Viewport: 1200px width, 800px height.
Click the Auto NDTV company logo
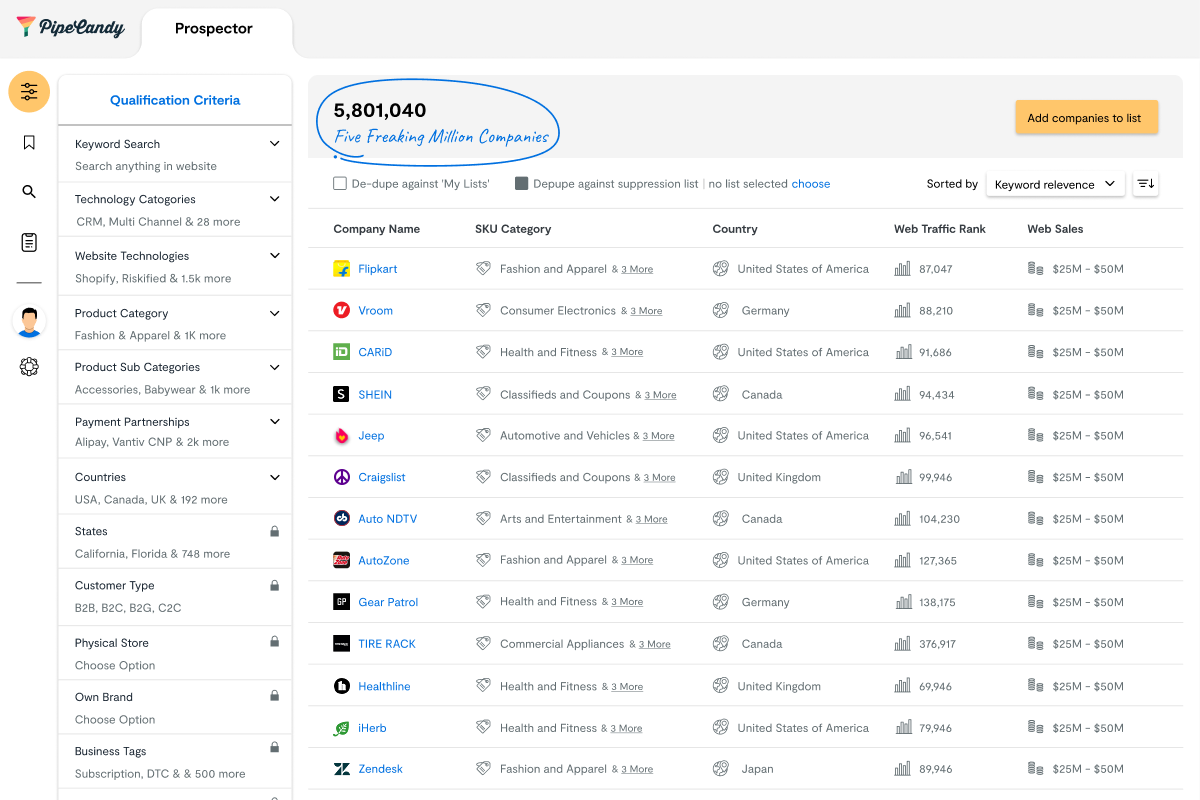pyautogui.click(x=341, y=519)
